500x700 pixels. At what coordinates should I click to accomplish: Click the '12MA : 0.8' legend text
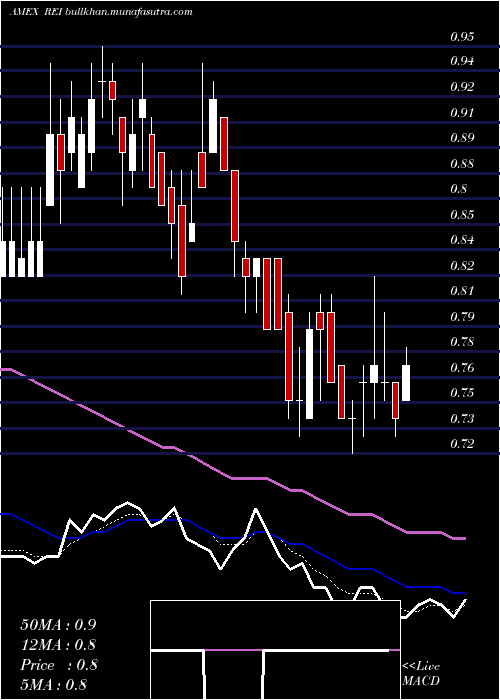click(58, 645)
